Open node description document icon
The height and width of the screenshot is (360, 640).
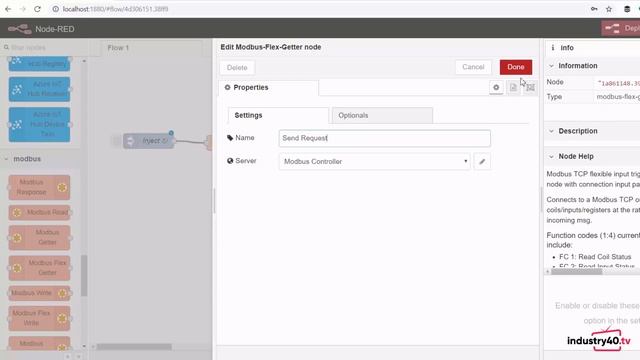click(513, 87)
